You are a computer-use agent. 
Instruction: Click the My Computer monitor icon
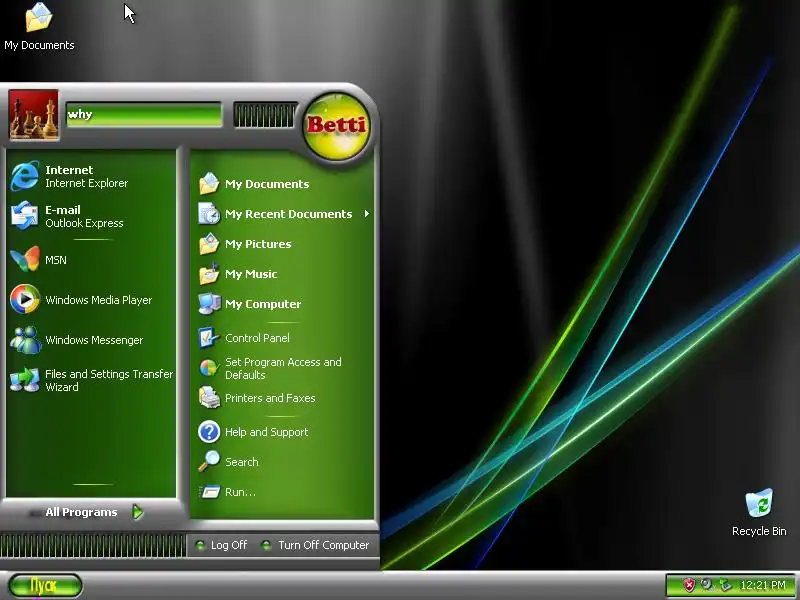click(x=209, y=304)
